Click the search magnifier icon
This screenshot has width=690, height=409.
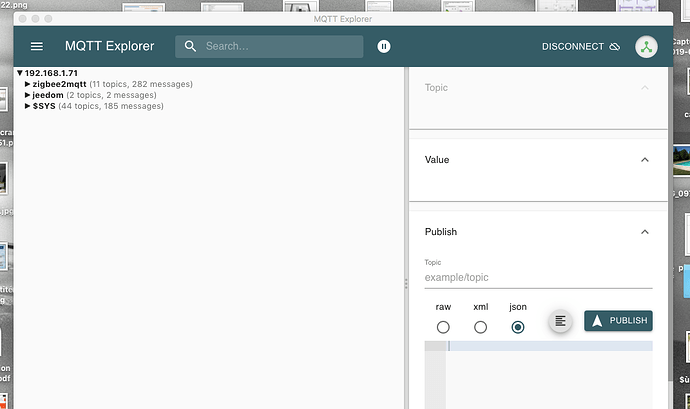pos(190,46)
